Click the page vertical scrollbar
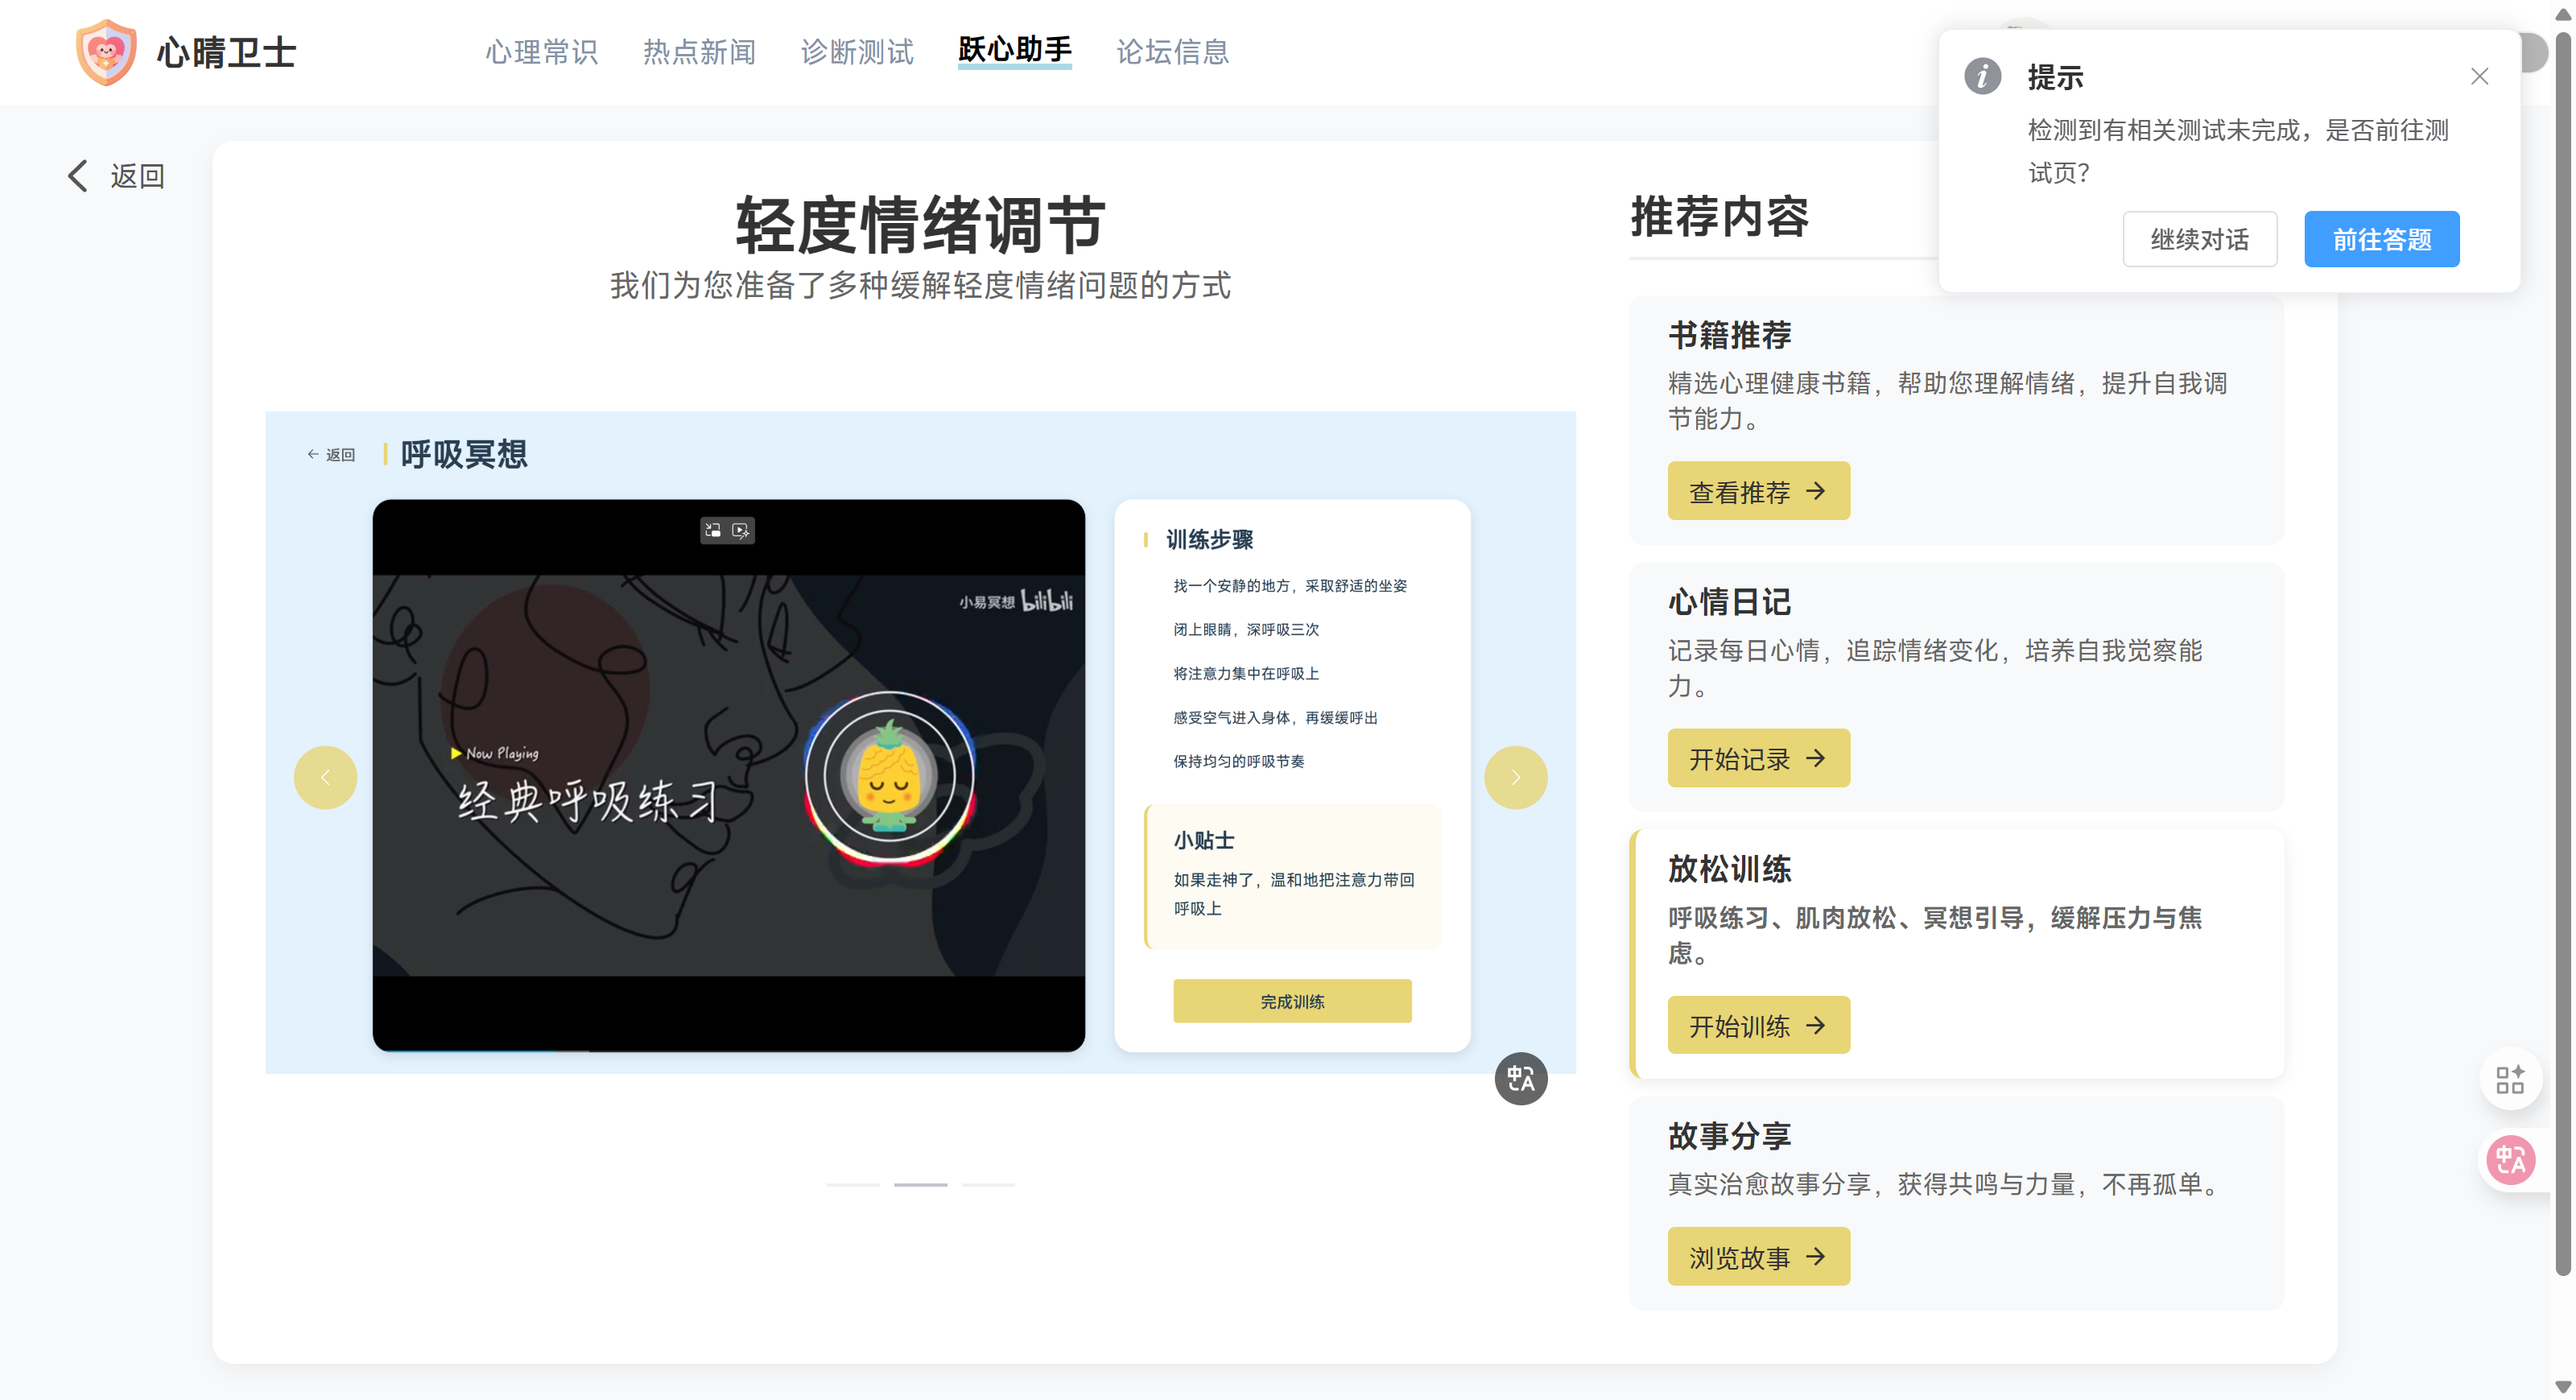2576x1400 pixels. pos(2562,650)
